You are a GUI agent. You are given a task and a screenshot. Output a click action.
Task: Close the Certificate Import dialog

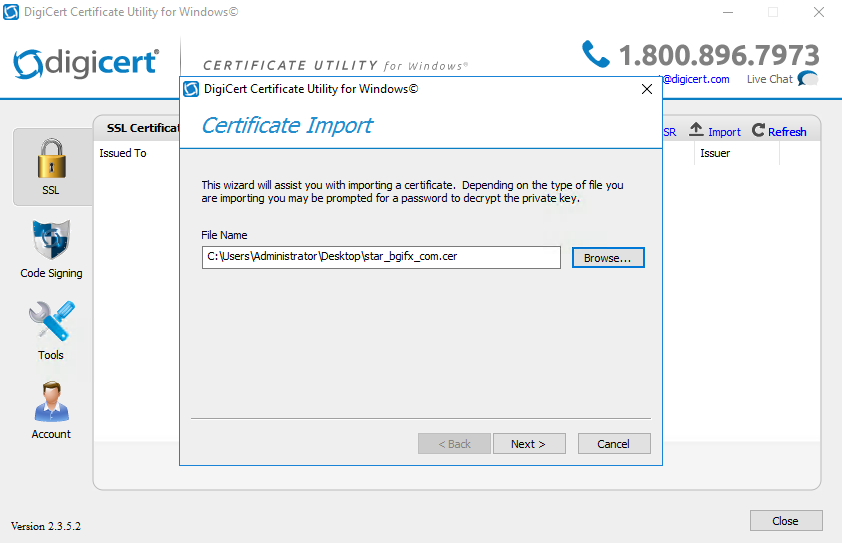(x=647, y=89)
